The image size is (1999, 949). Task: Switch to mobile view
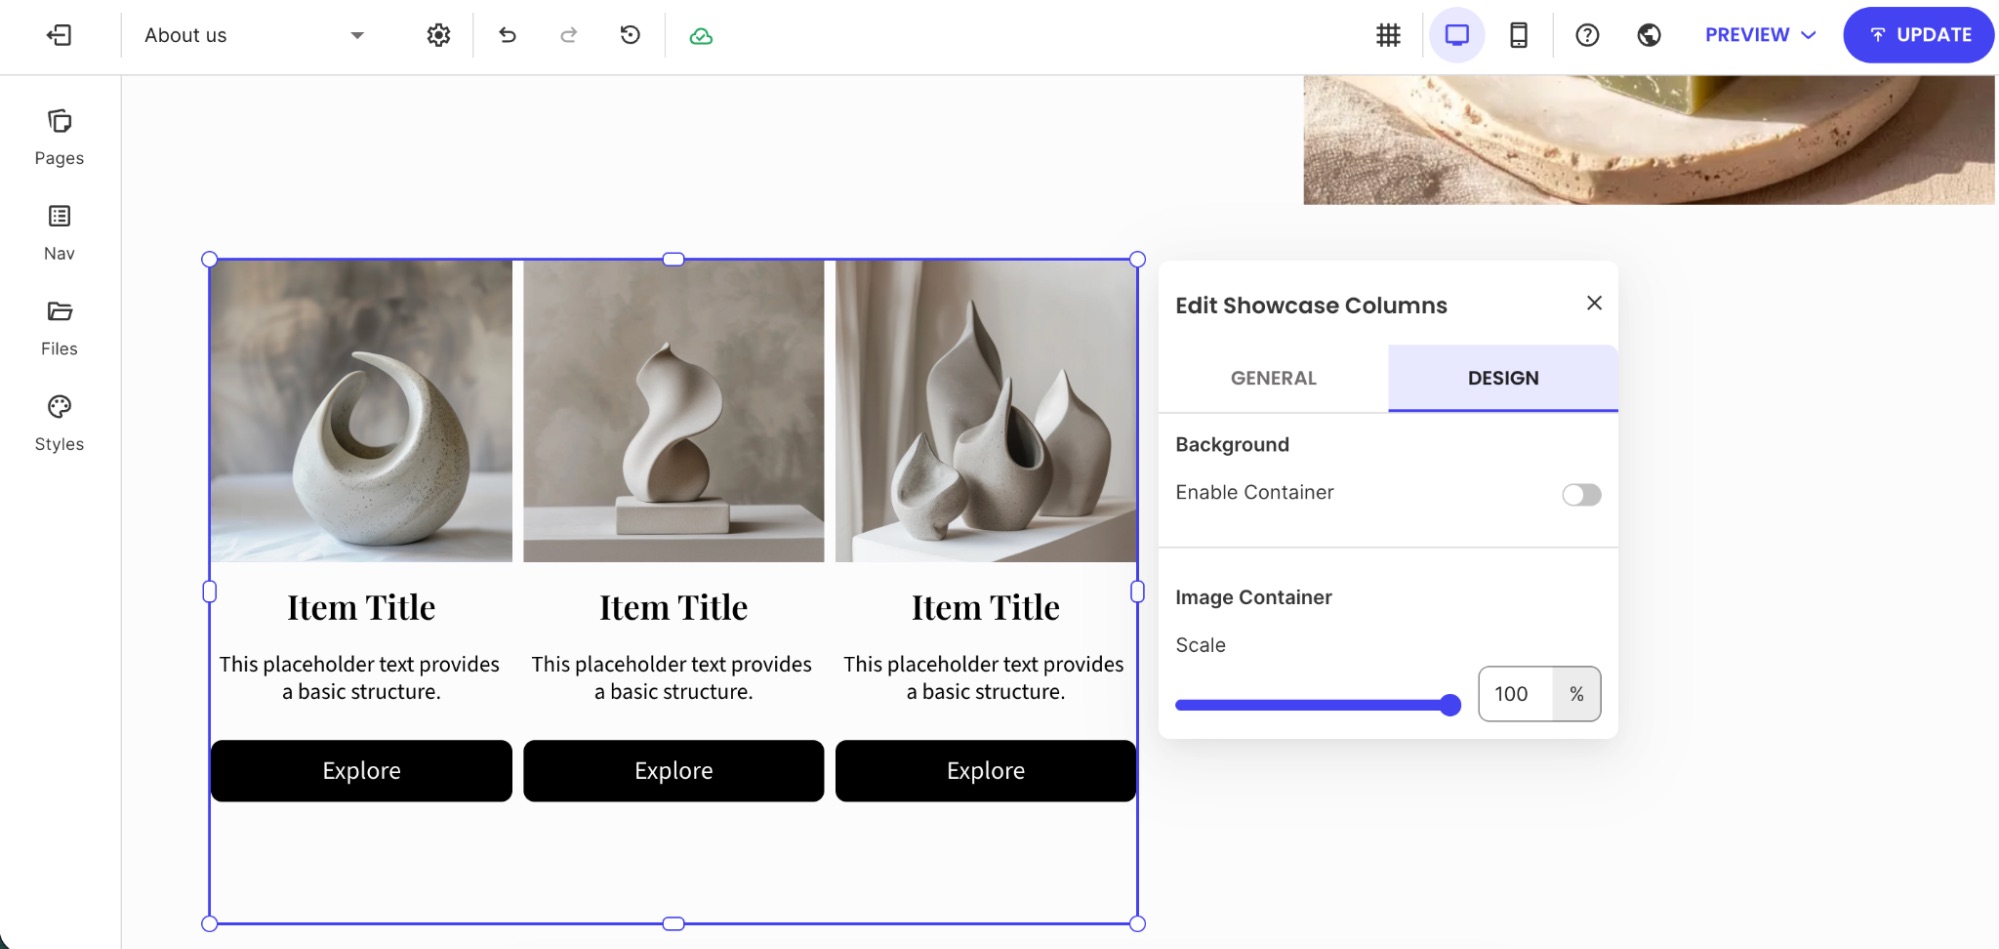click(1518, 35)
